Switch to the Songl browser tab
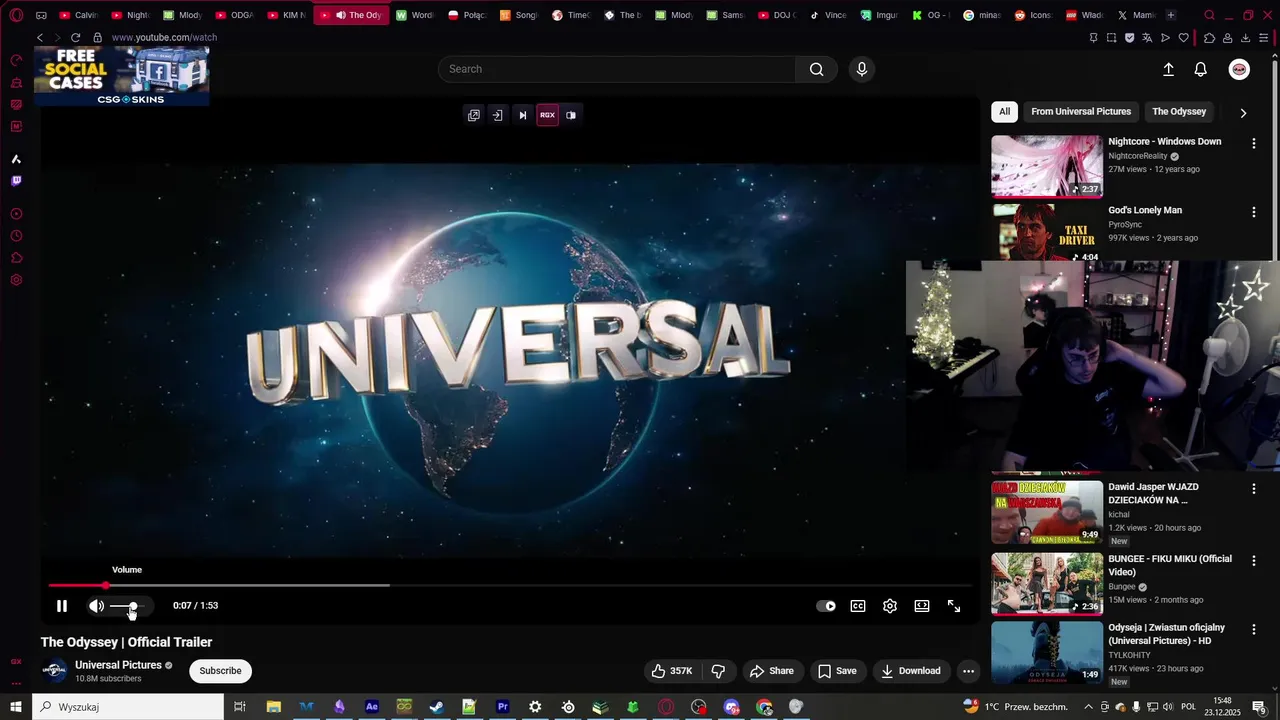1280x720 pixels. coord(519,15)
